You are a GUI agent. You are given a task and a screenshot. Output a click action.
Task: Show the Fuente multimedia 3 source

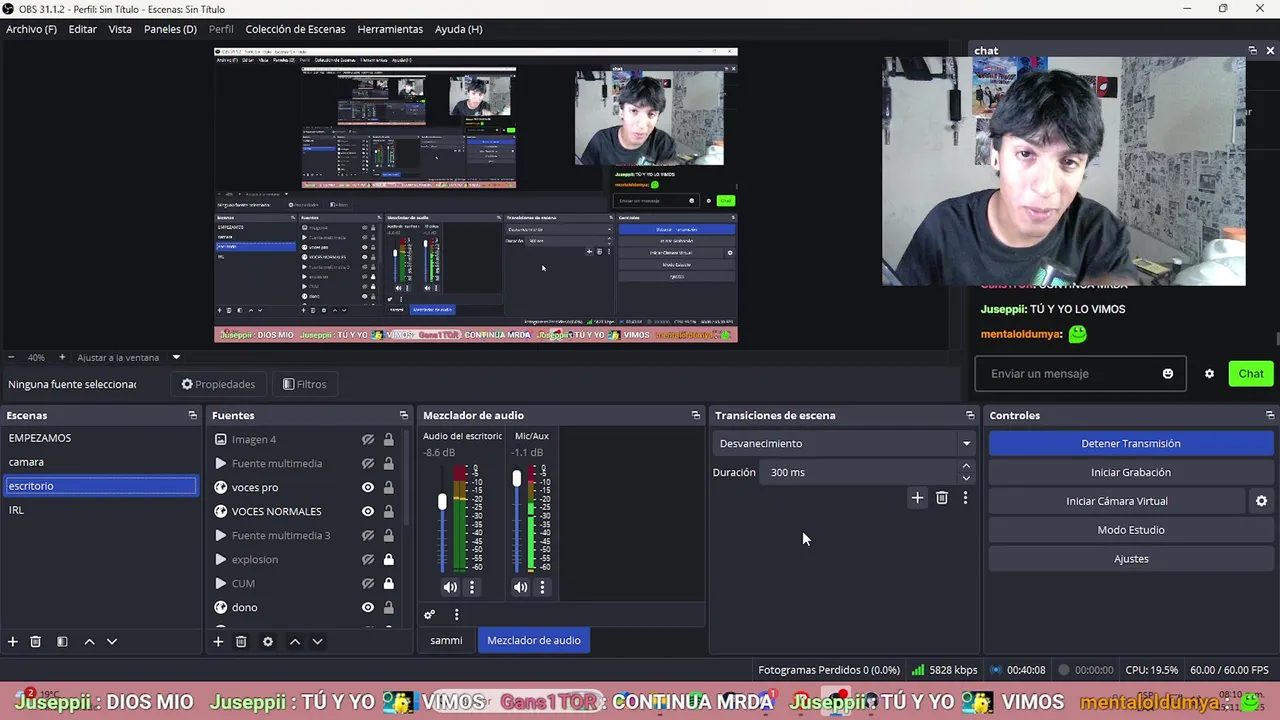tap(368, 535)
